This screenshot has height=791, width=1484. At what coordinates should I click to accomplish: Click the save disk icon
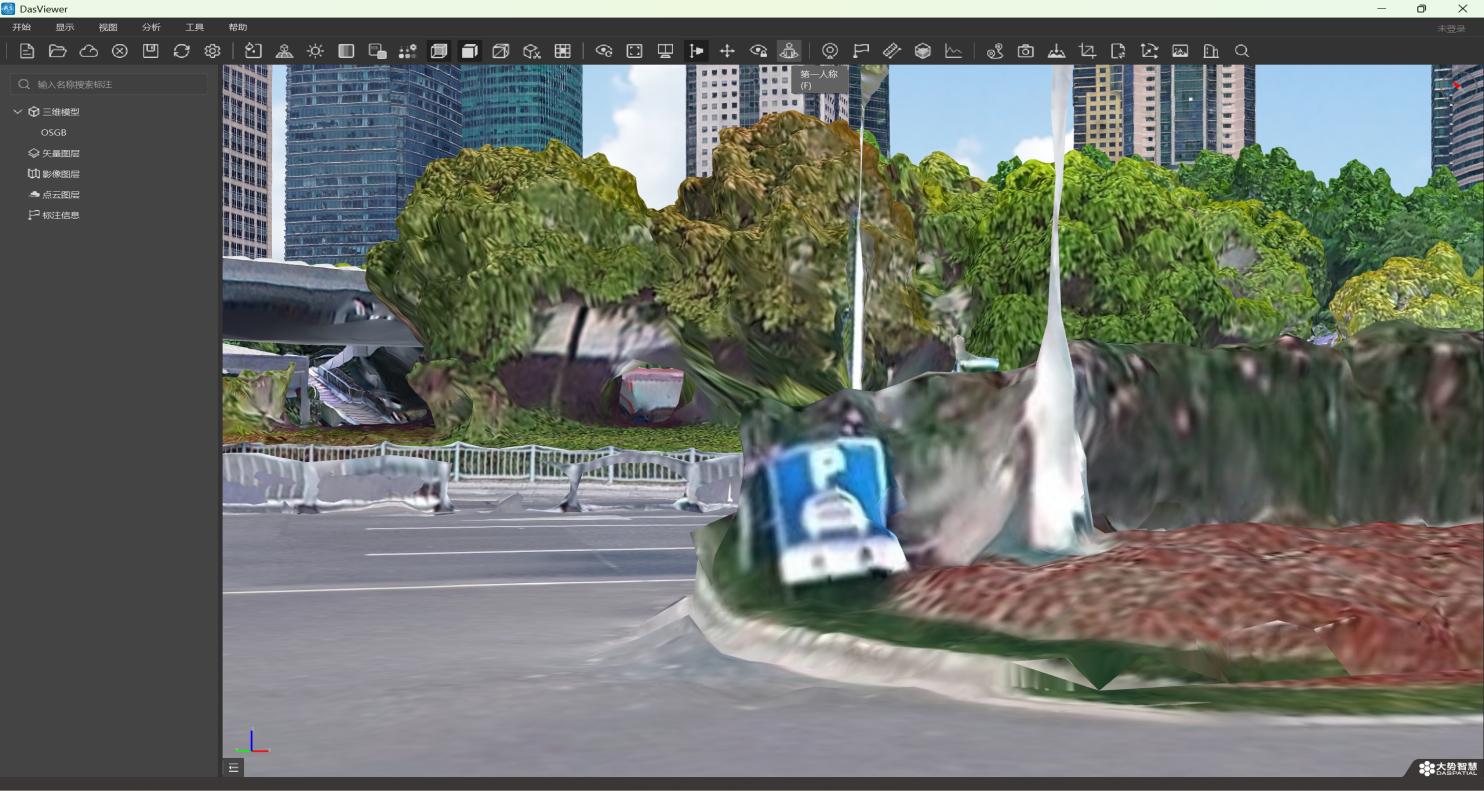coord(151,51)
